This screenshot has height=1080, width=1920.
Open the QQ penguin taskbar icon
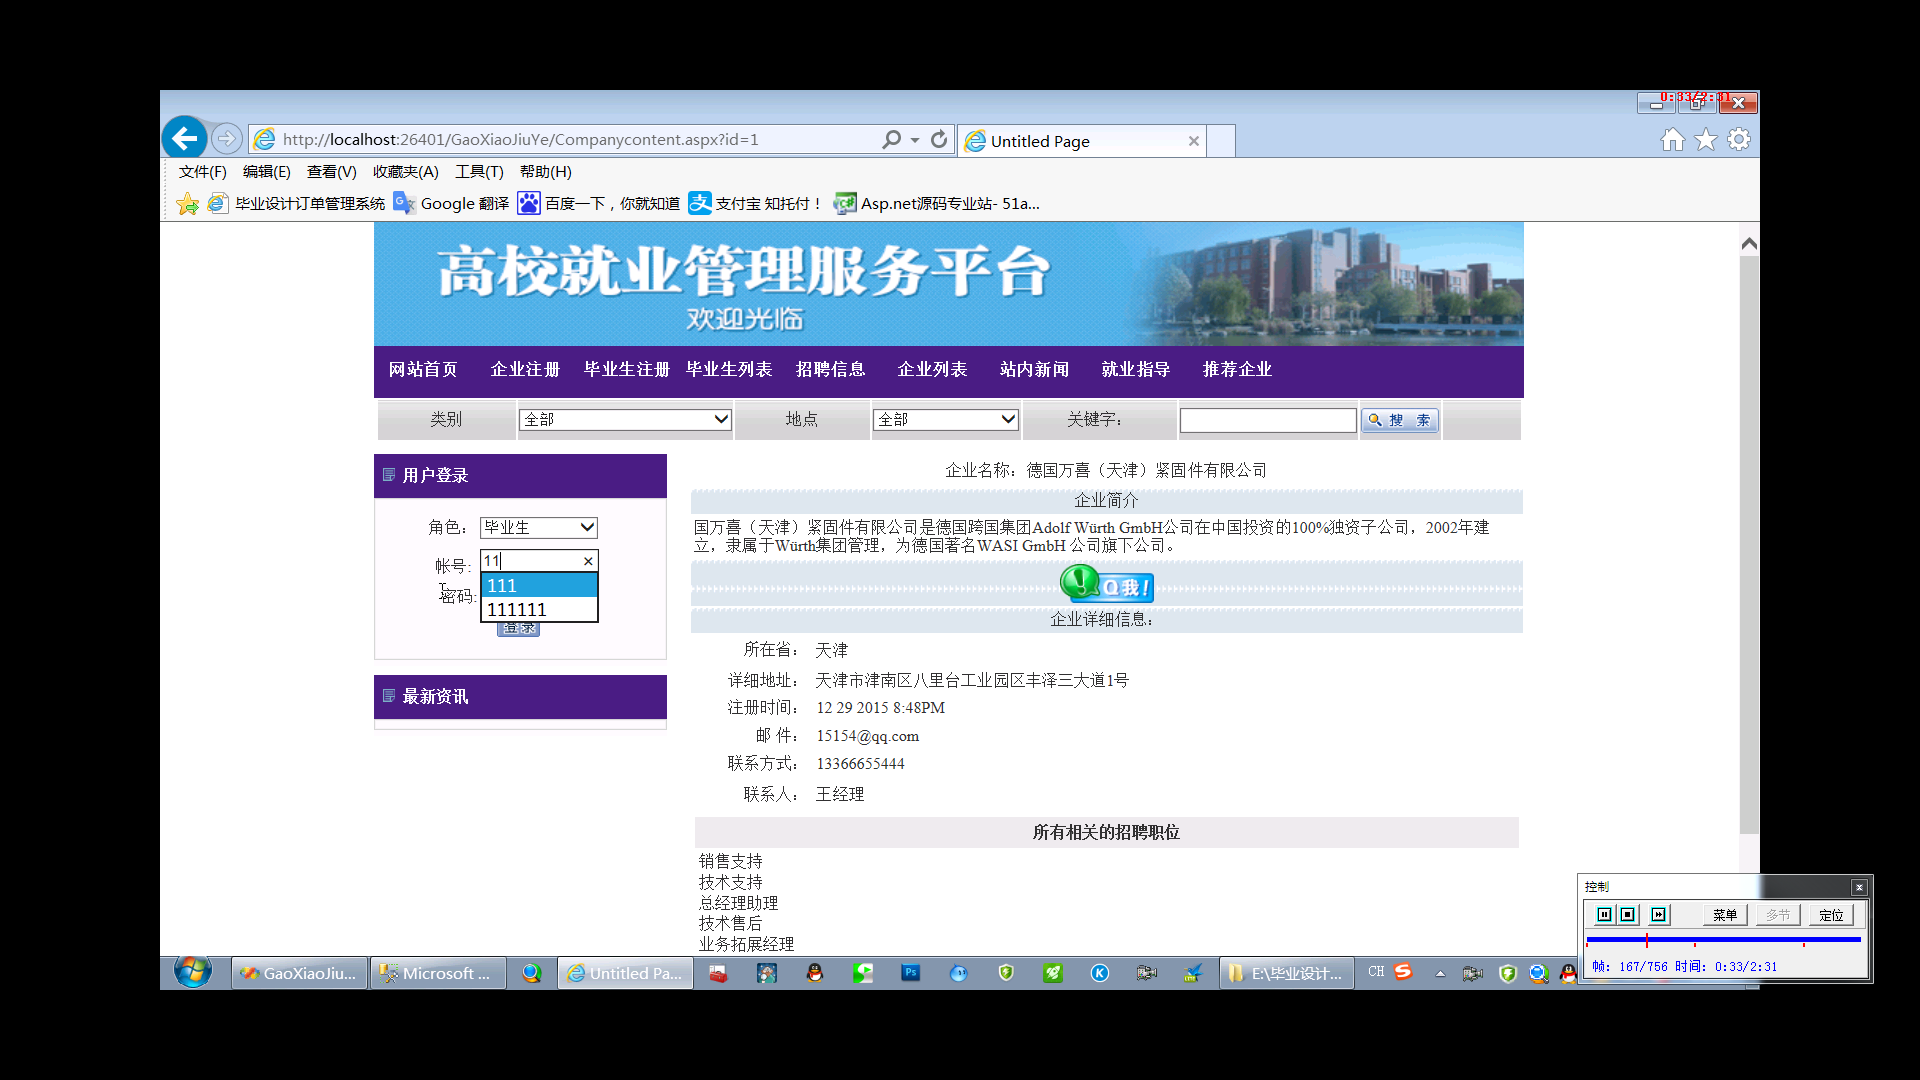tap(815, 973)
